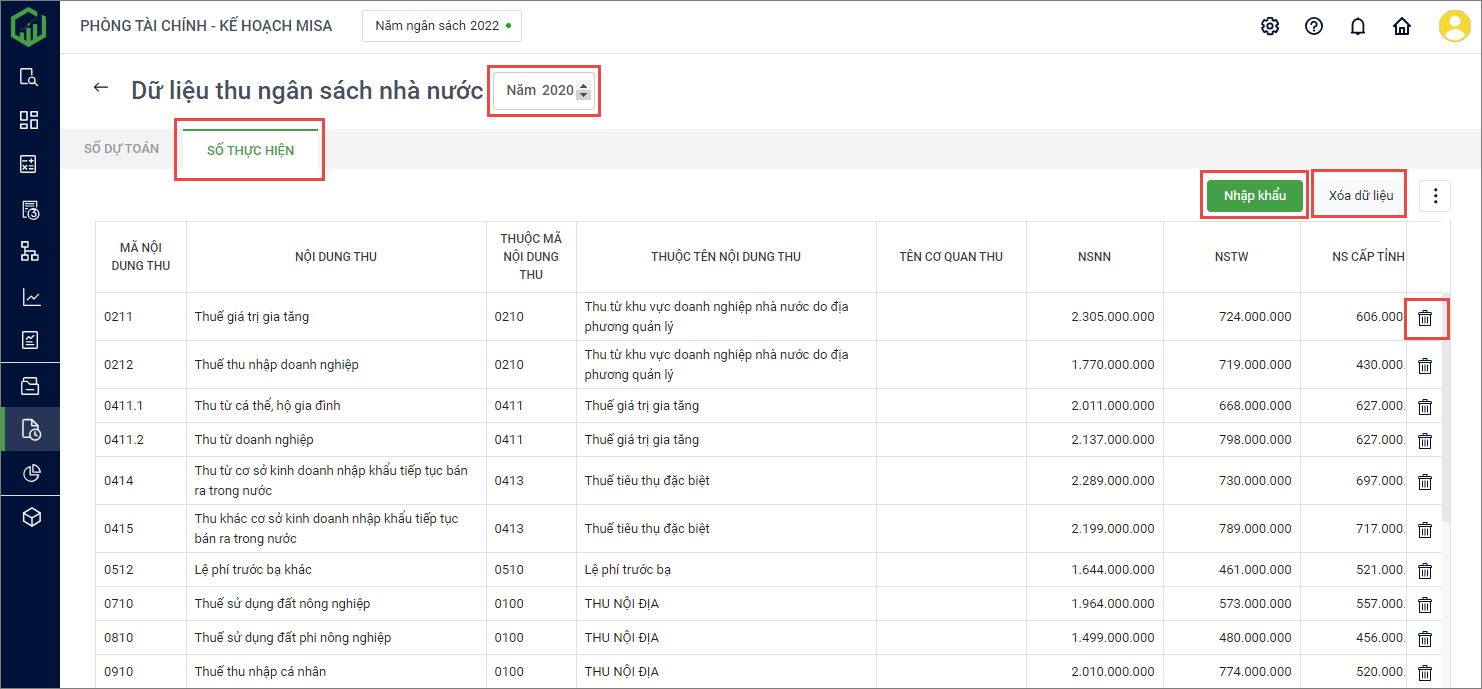Viewport: 1482px width, 689px height.
Task: Open the help question mark icon
Action: click(1314, 27)
